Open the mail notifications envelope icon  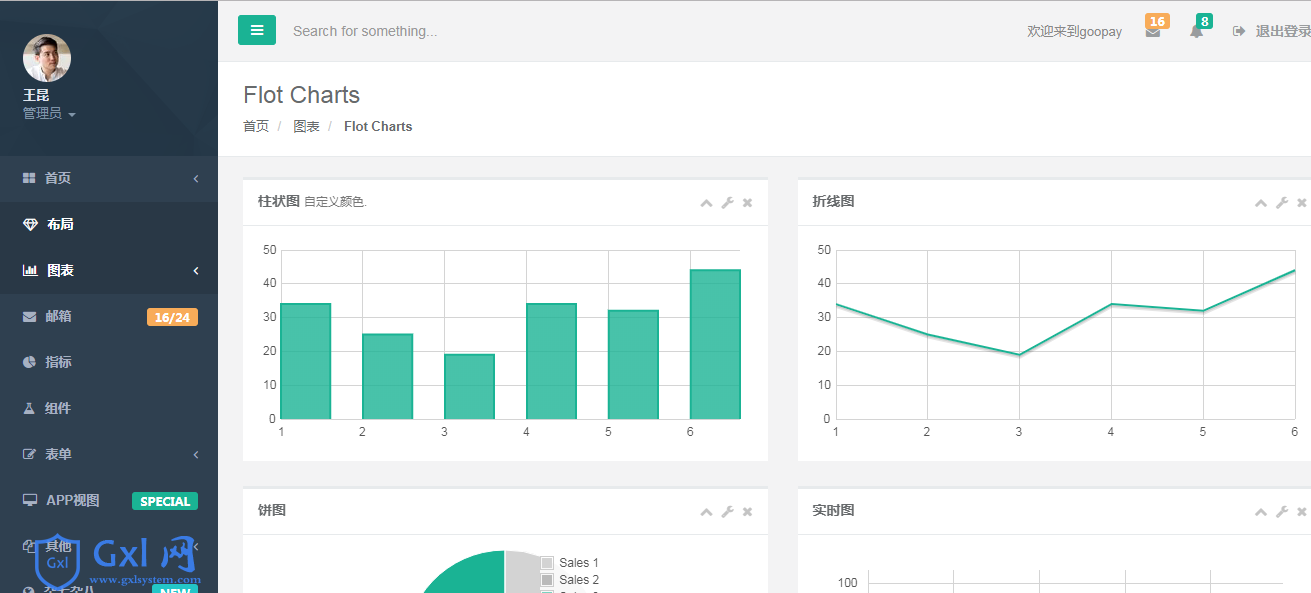1153,32
